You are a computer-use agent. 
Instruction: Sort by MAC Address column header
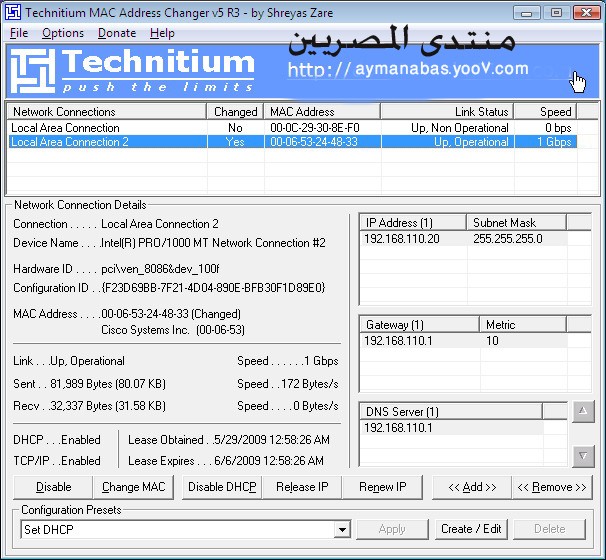point(322,112)
